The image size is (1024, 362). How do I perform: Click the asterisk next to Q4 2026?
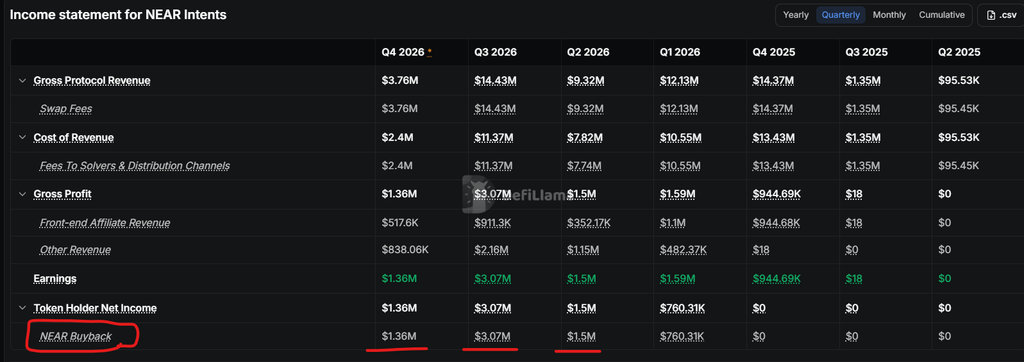[430, 51]
